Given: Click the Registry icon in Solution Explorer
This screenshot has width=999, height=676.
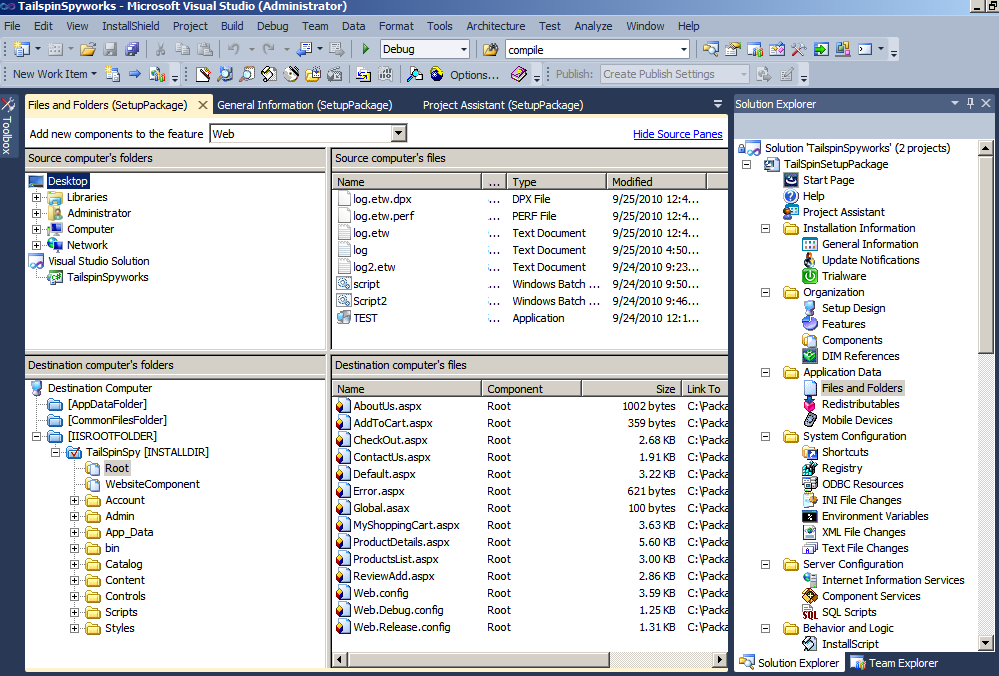Looking at the screenshot, I should tap(810, 468).
